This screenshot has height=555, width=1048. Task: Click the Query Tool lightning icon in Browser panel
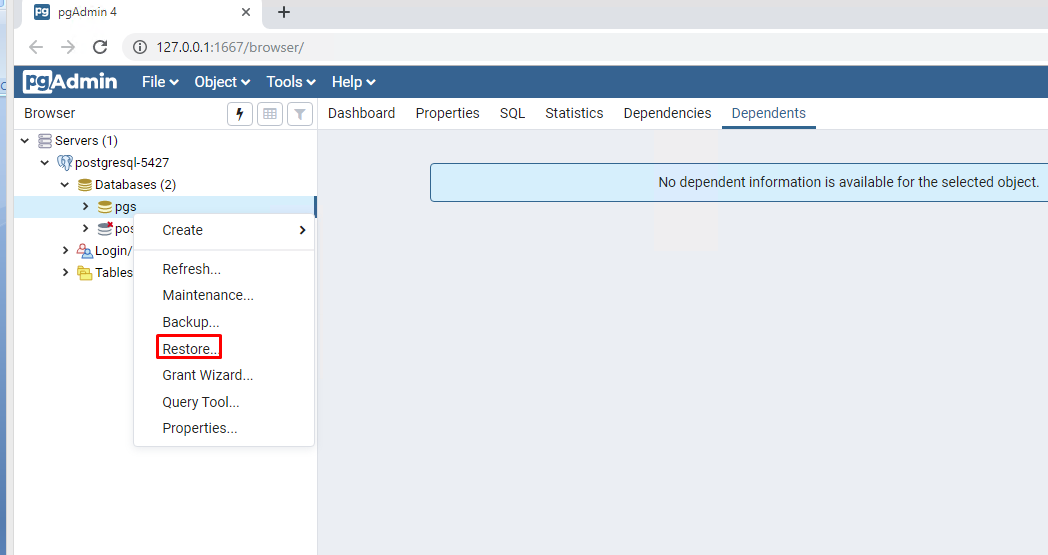point(239,114)
